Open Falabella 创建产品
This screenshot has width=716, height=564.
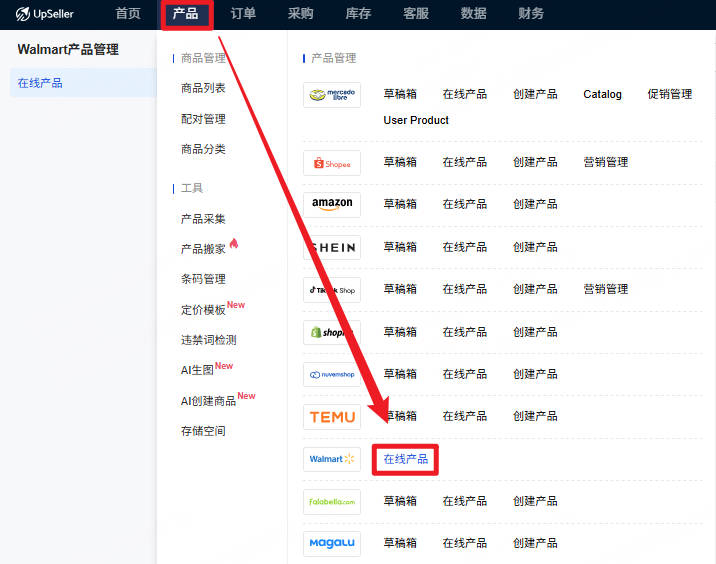tap(535, 501)
